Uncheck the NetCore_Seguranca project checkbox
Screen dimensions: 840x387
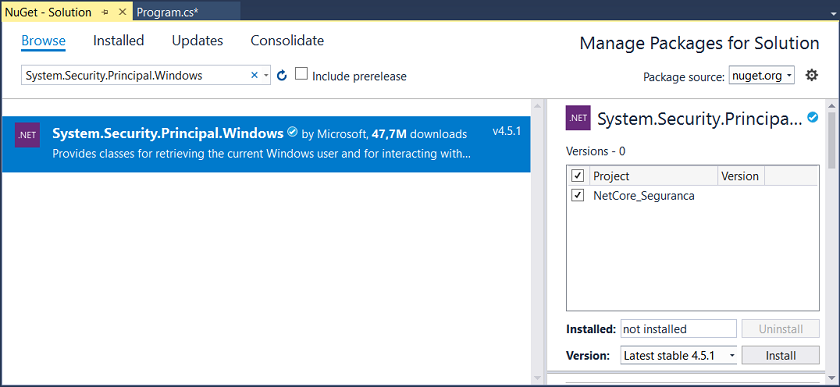tap(578, 195)
